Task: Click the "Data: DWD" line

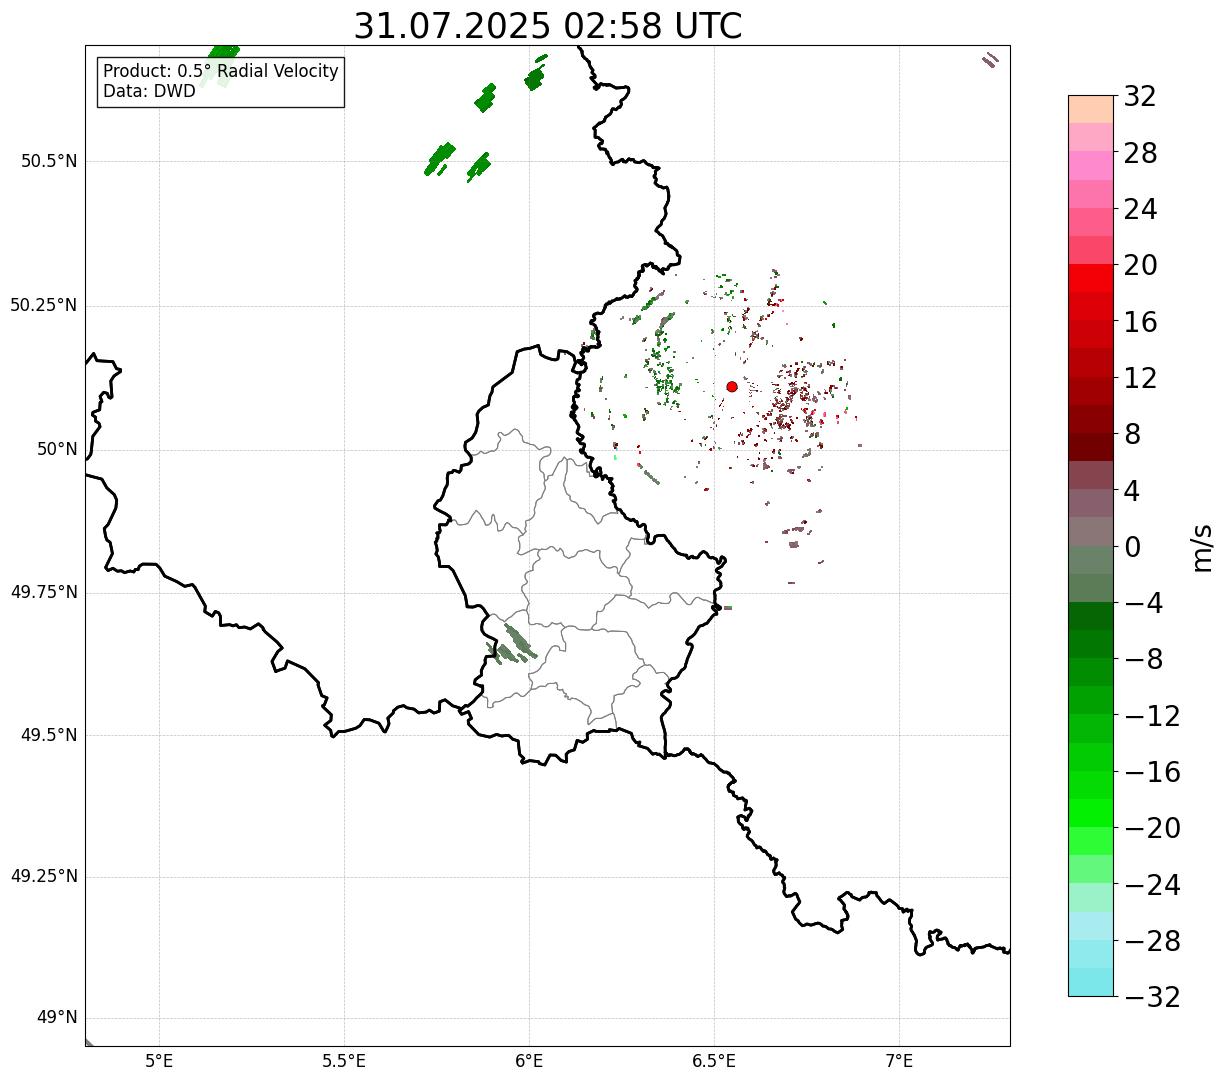Action: [150, 91]
